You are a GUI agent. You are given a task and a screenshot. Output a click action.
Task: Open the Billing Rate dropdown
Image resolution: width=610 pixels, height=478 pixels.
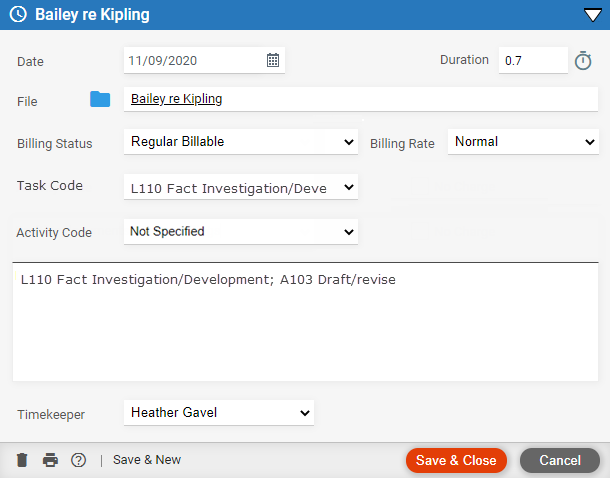(x=523, y=142)
